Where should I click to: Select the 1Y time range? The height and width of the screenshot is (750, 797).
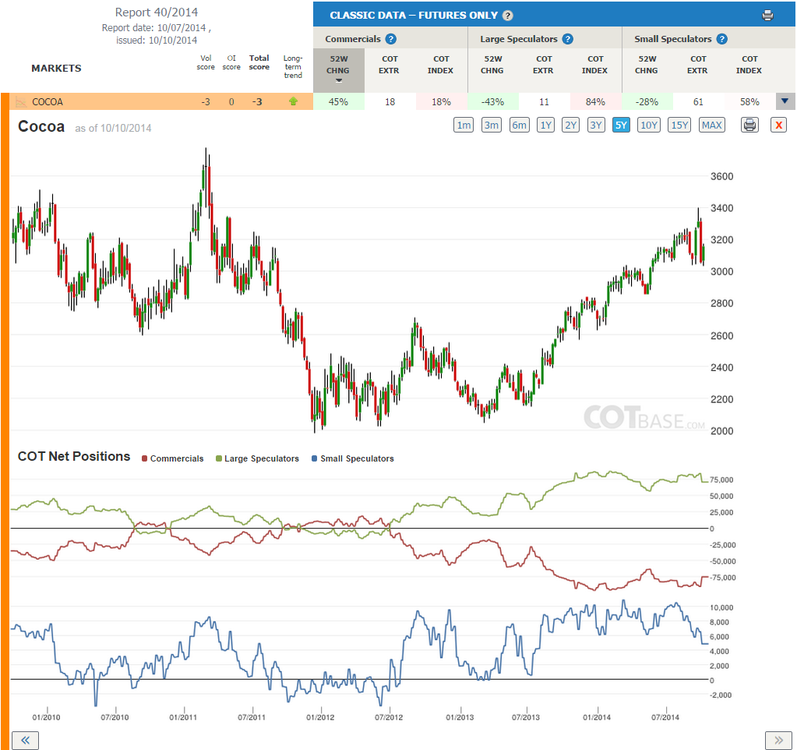tap(545, 125)
